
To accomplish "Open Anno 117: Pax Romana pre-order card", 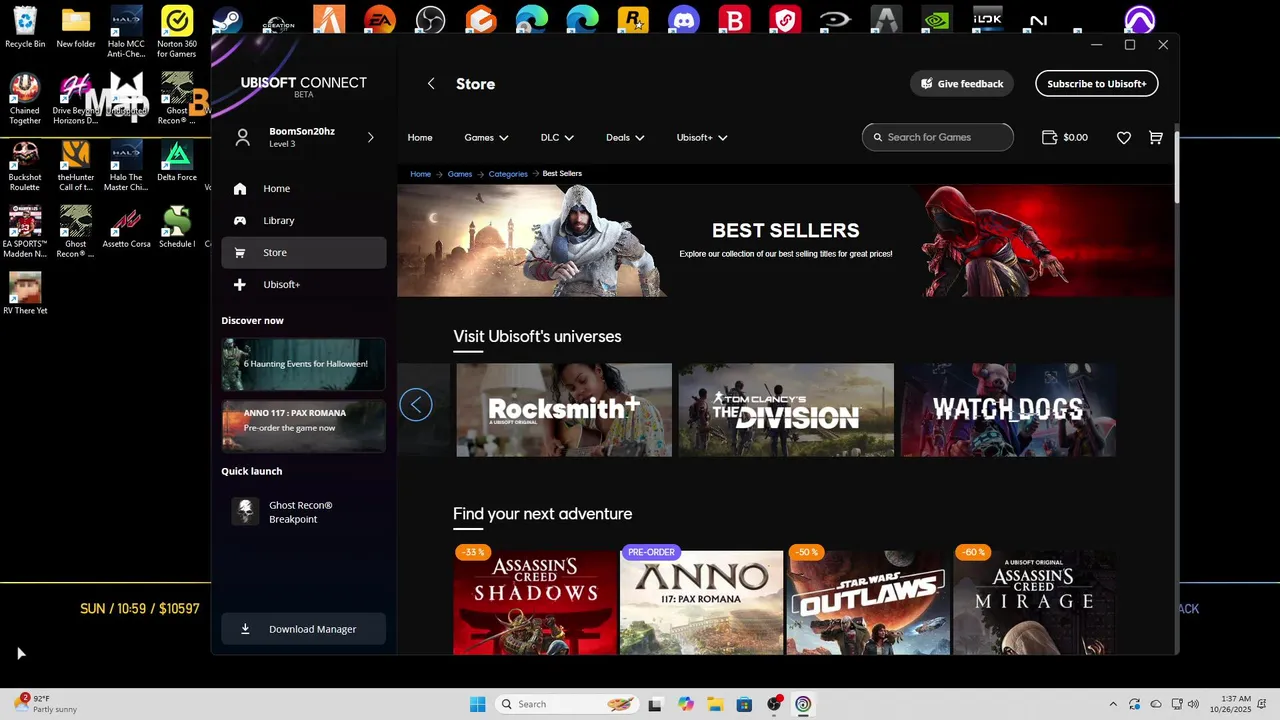I will click(x=702, y=603).
